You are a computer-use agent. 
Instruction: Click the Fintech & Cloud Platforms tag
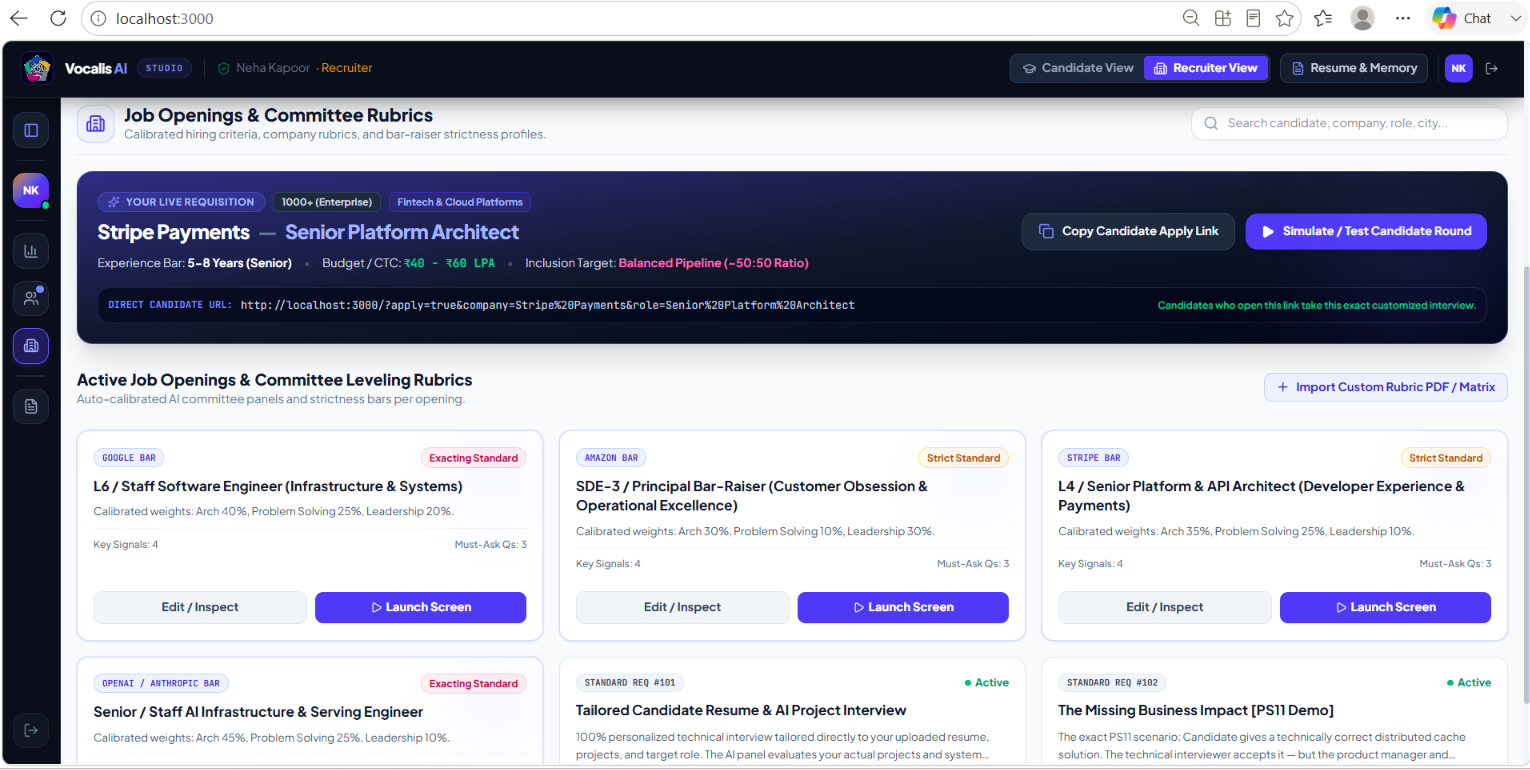(460, 202)
